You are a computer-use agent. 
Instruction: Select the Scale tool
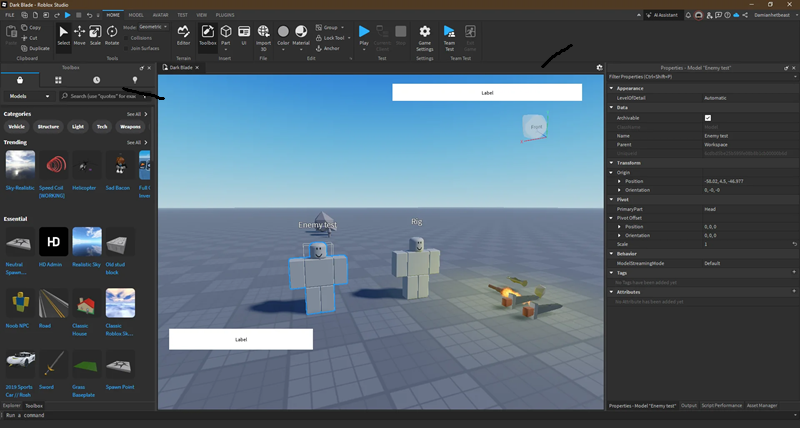[x=95, y=36]
